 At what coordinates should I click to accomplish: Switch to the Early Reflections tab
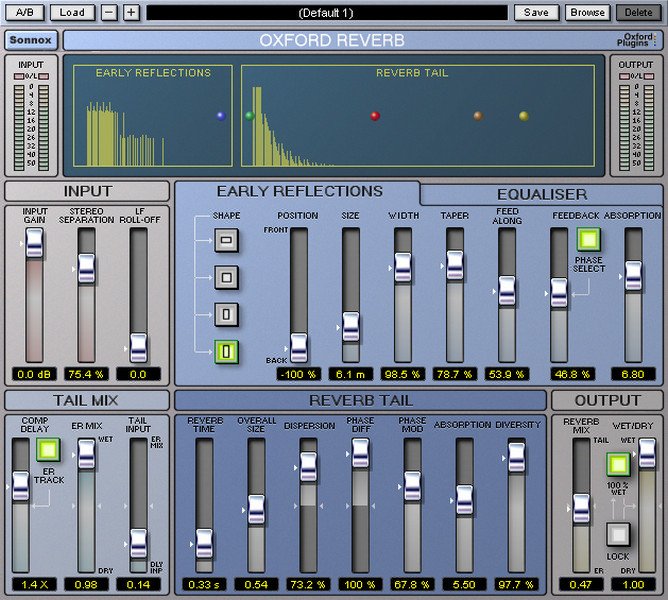coord(299,191)
